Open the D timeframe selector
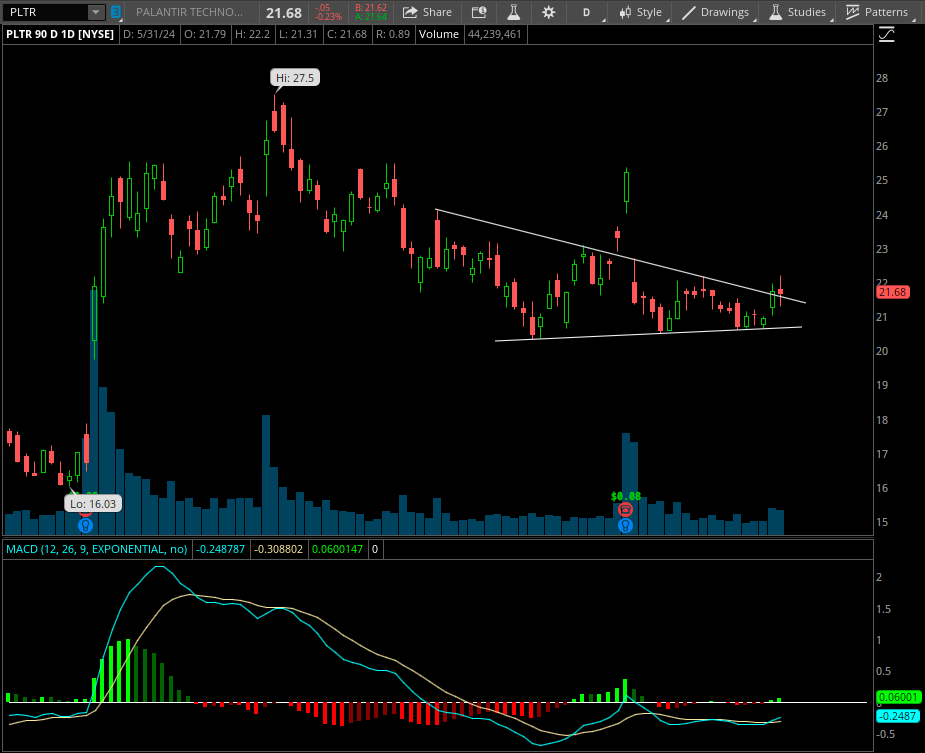This screenshot has height=753, width=925. pyautogui.click(x=586, y=12)
